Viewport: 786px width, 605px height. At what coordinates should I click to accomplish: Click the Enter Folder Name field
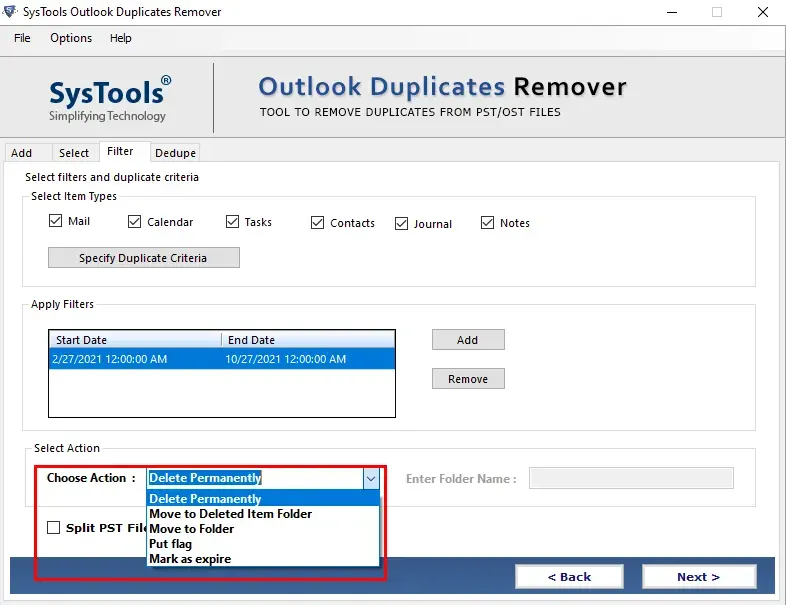click(x=631, y=478)
